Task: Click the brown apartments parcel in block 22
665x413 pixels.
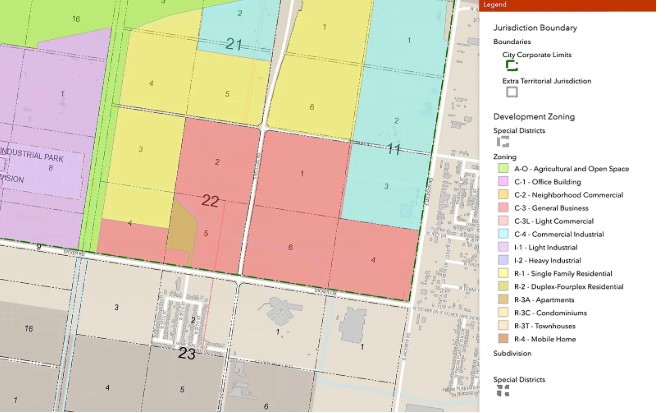Action: 182,230
